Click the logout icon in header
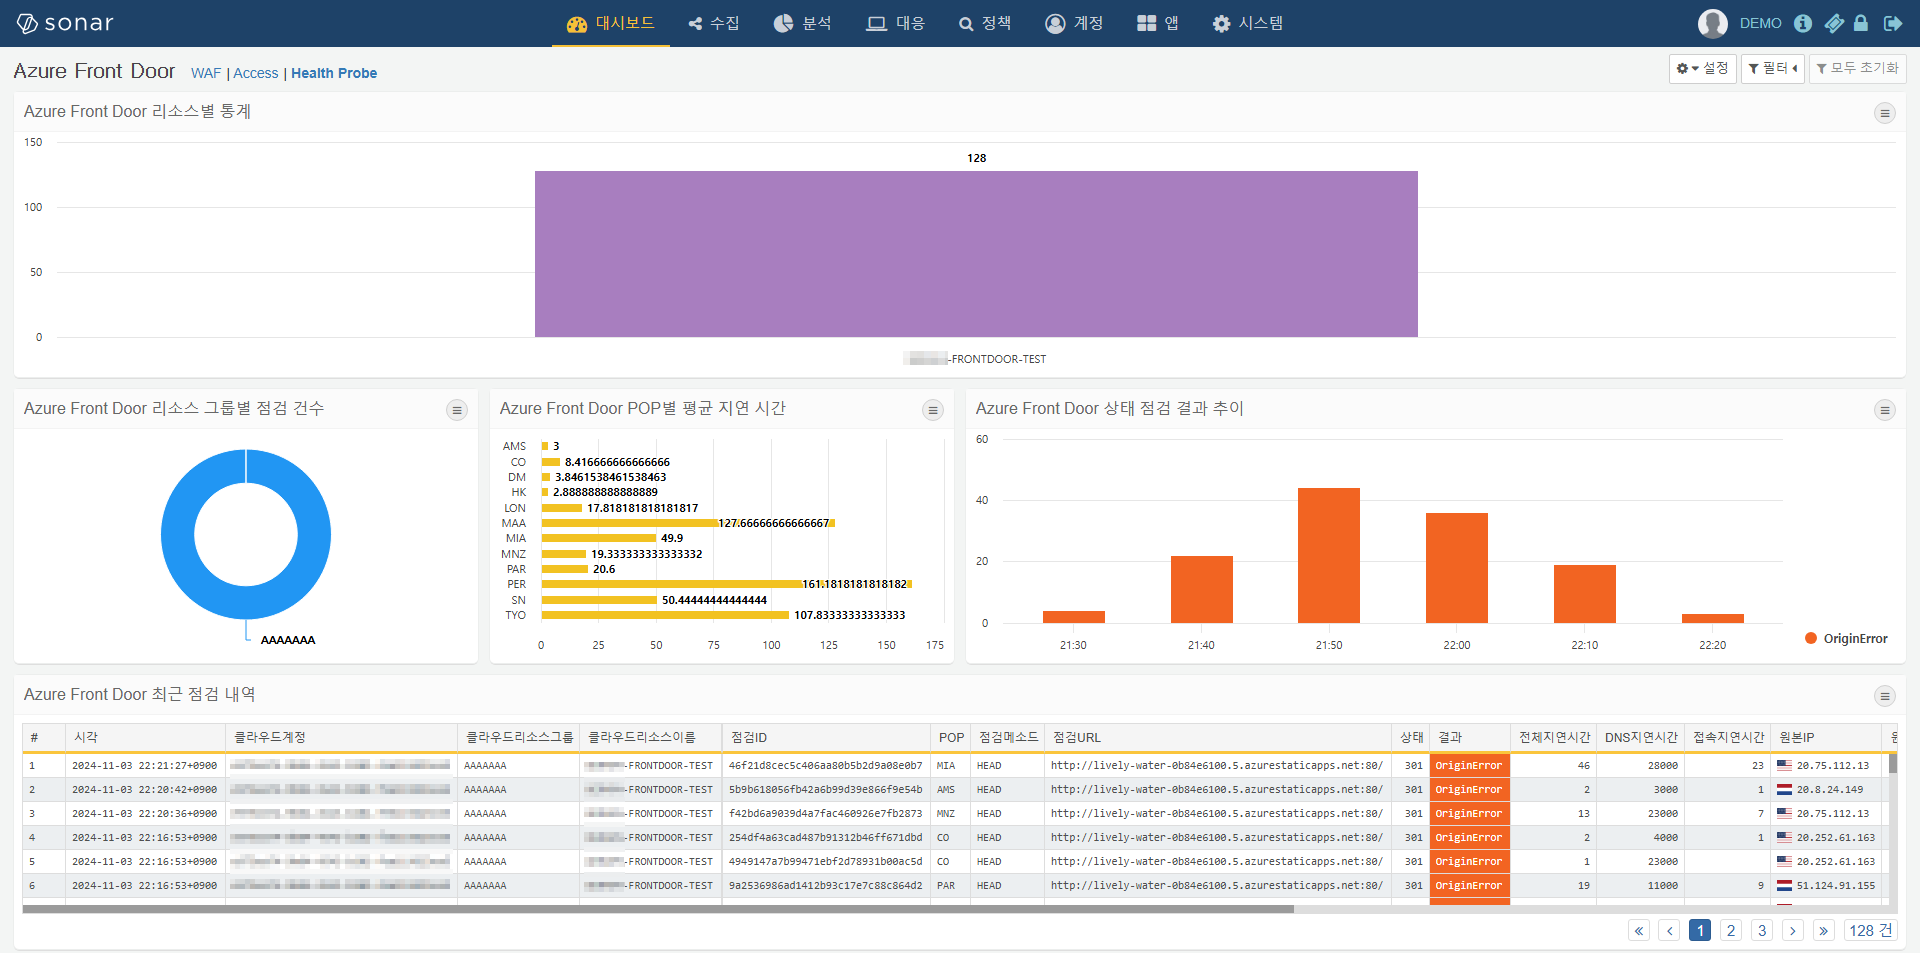 1893,23
